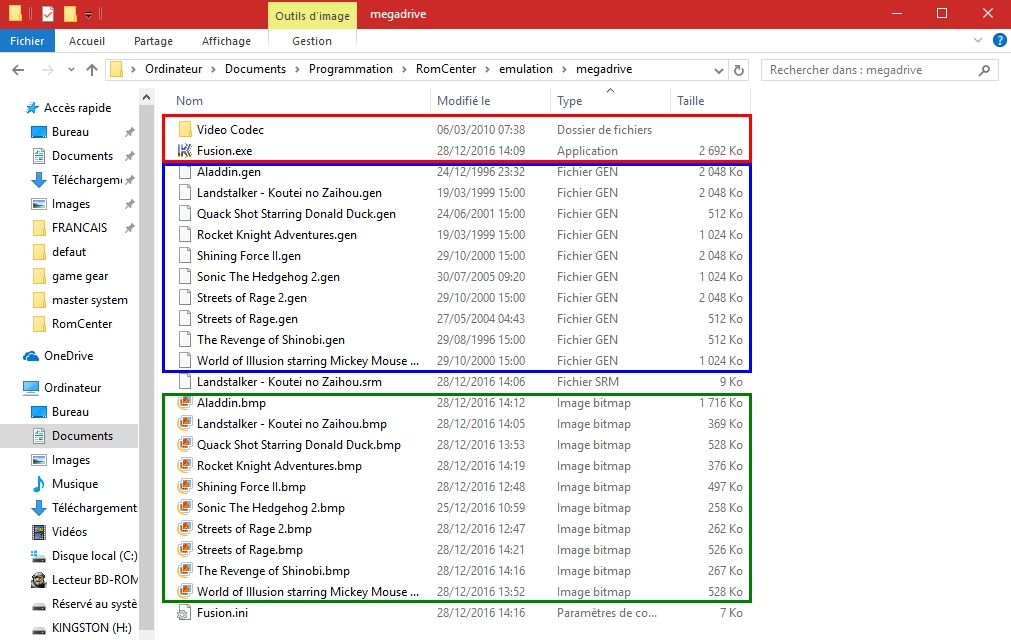Unpin FRANCAIS from quick access
The image size is (1011, 640).
(x=130, y=228)
